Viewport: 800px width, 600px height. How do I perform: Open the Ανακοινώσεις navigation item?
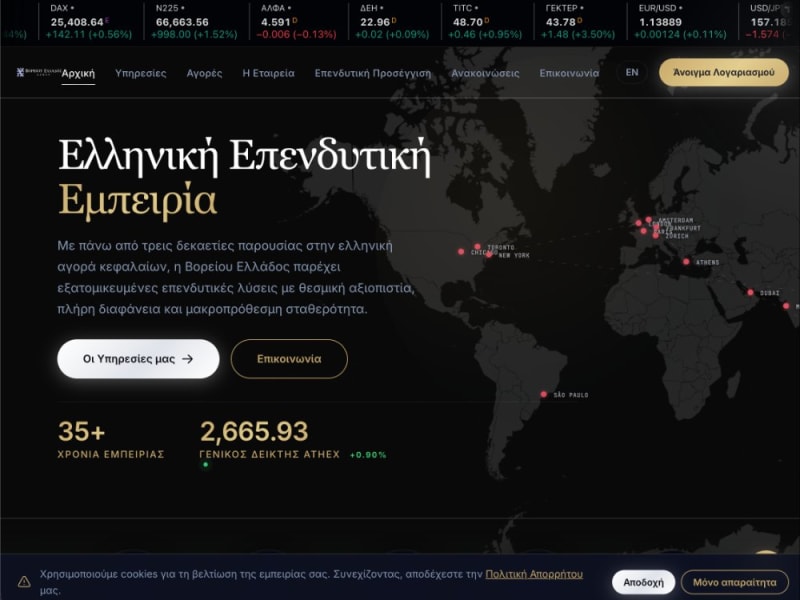point(485,73)
